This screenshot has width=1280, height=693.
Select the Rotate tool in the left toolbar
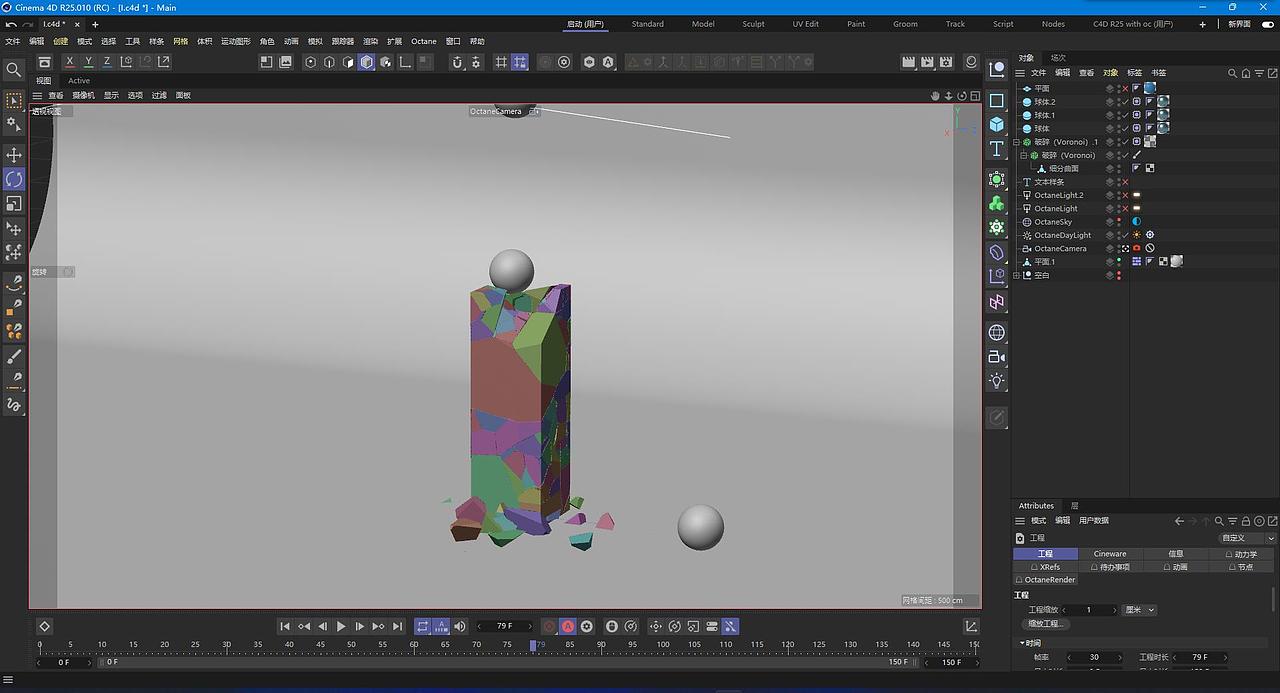(14, 180)
